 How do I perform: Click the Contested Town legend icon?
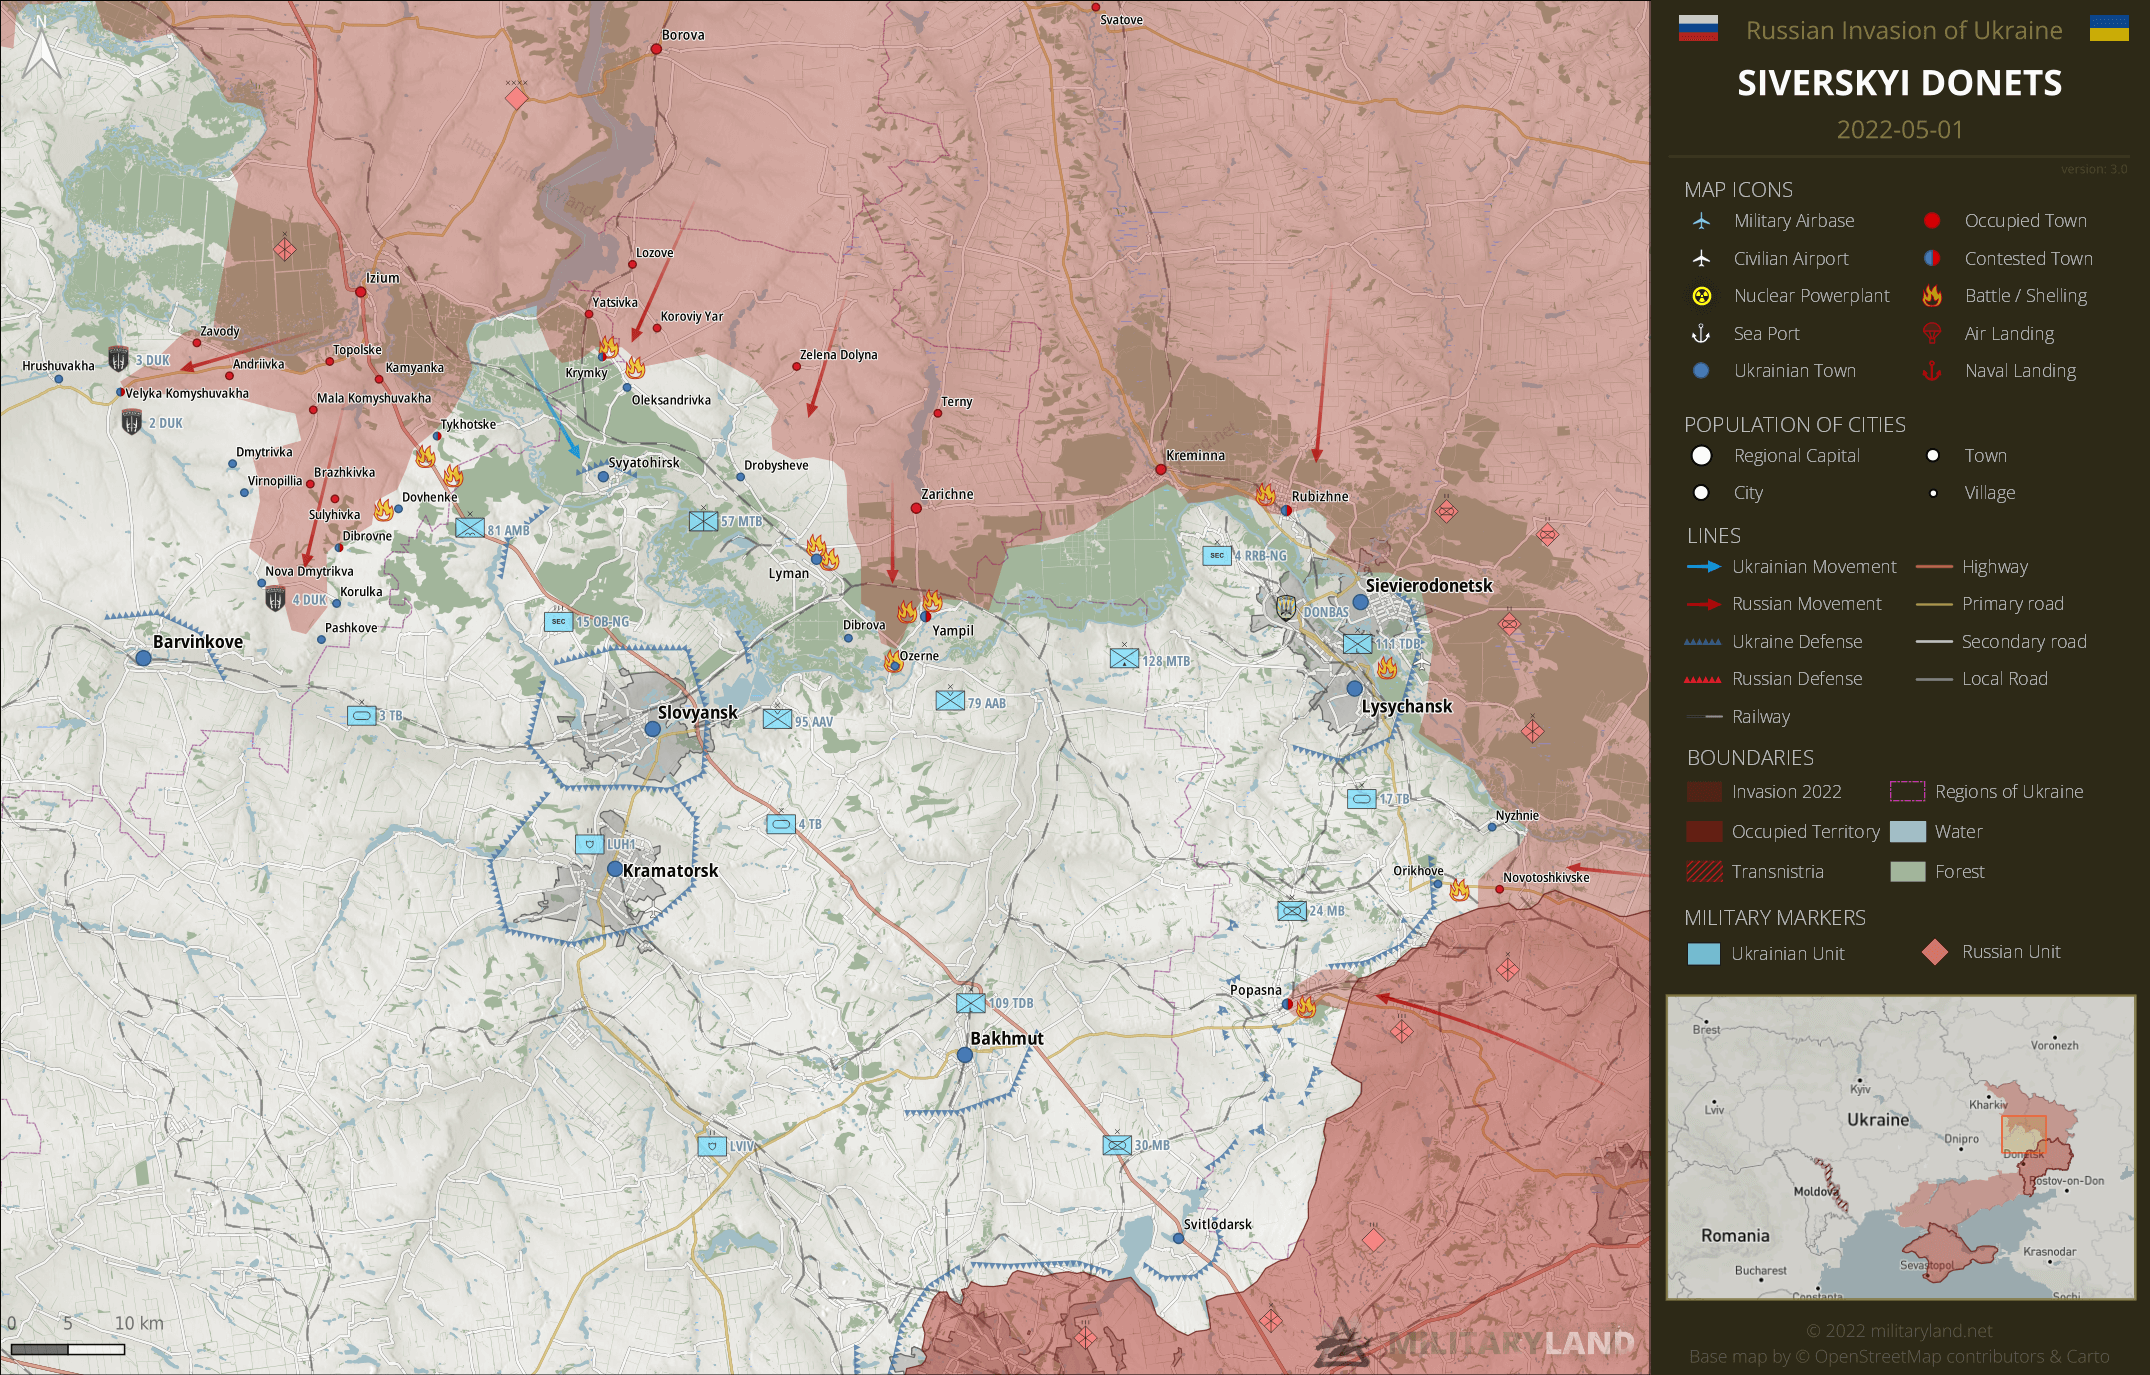click(x=1932, y=259)
